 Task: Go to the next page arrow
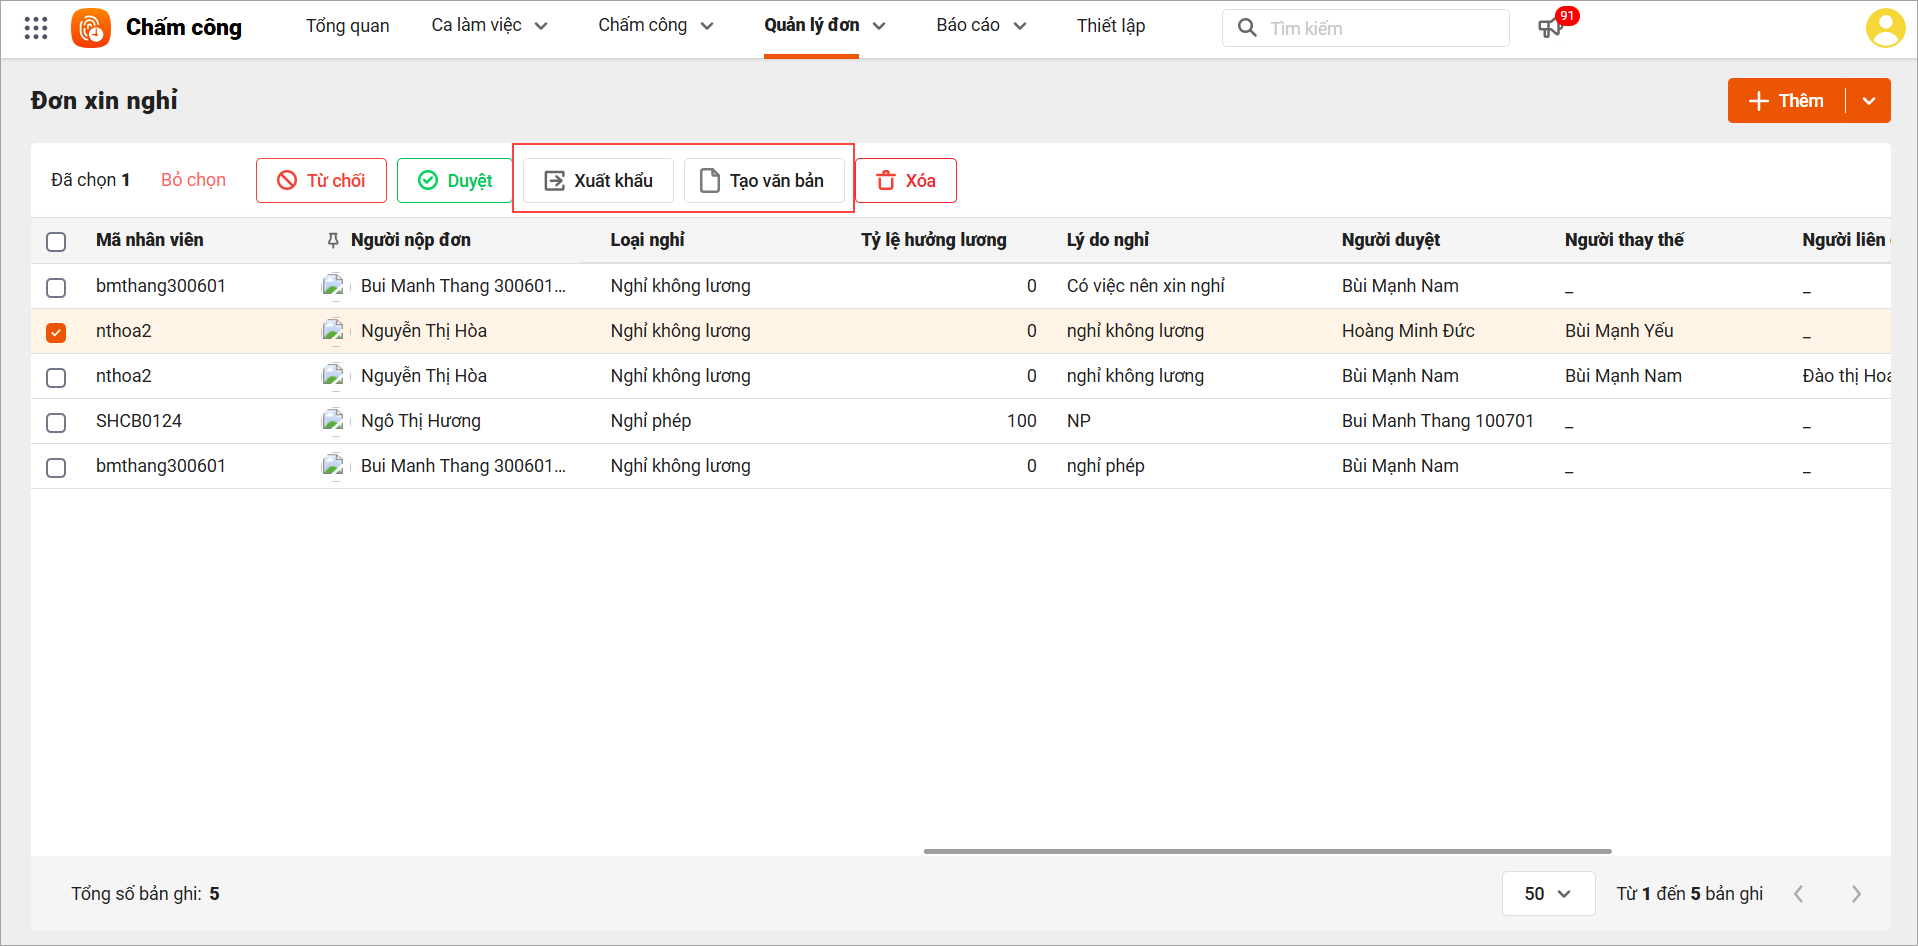click(1856, 894)
